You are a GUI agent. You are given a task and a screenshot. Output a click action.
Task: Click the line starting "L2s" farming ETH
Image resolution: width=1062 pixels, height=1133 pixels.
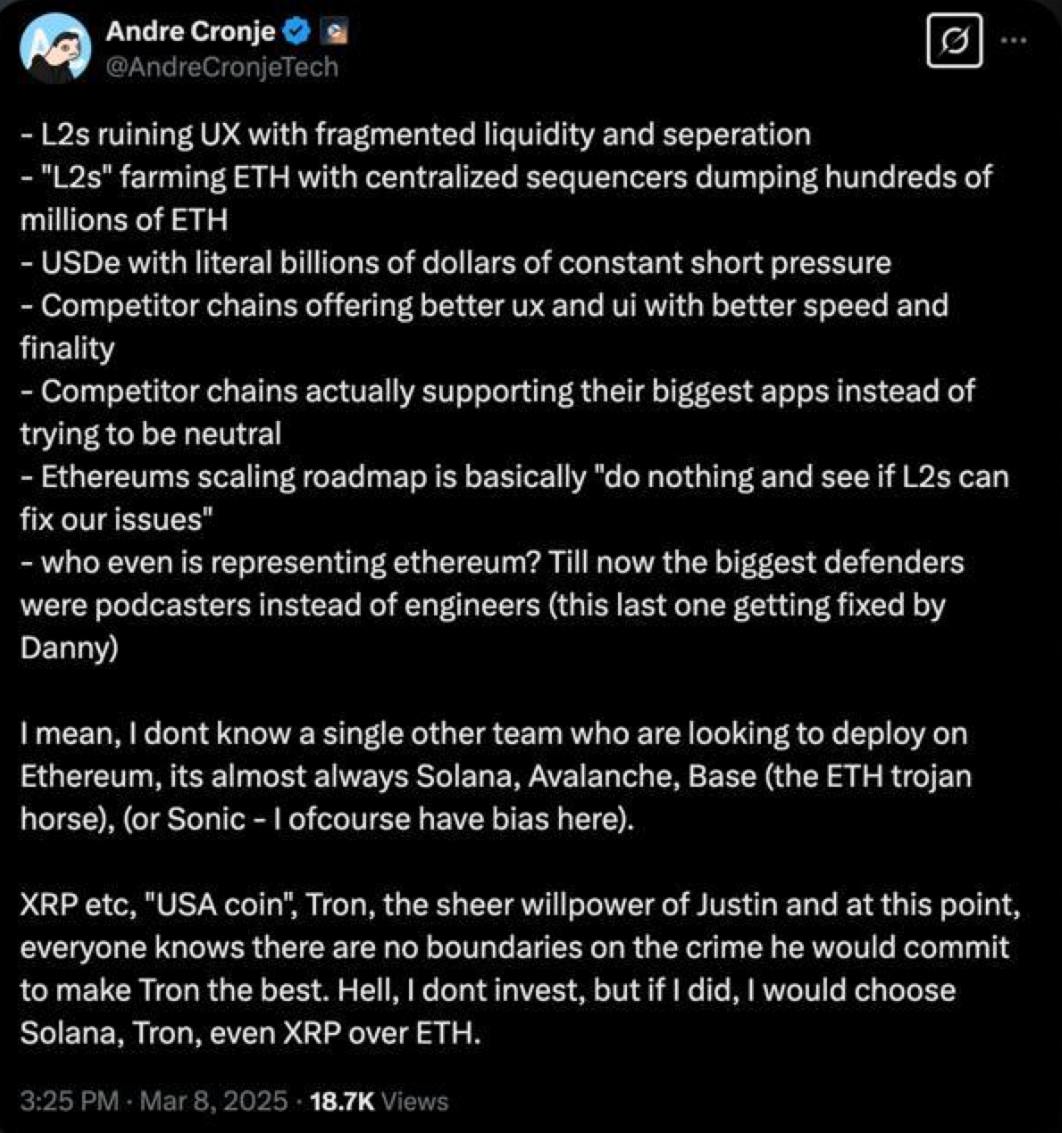tap(506, 177)
